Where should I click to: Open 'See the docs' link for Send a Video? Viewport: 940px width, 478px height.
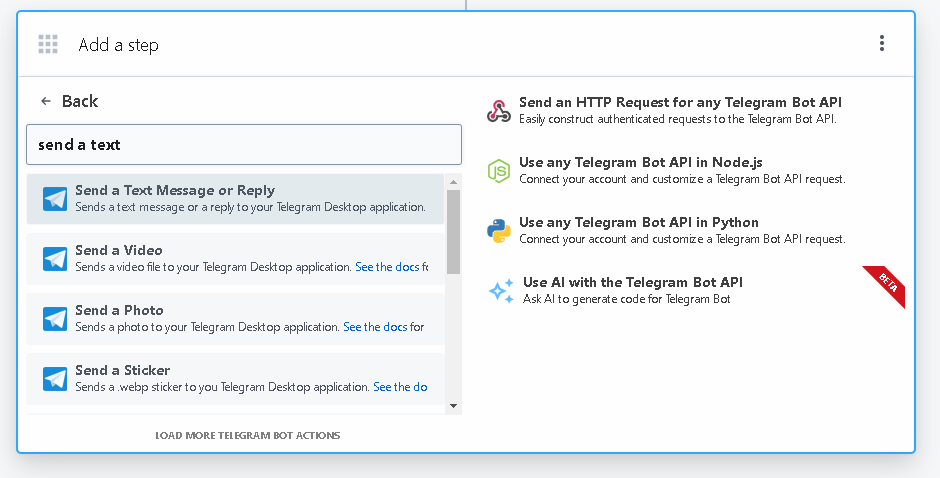pyautogui.click(x=387, y=267)
